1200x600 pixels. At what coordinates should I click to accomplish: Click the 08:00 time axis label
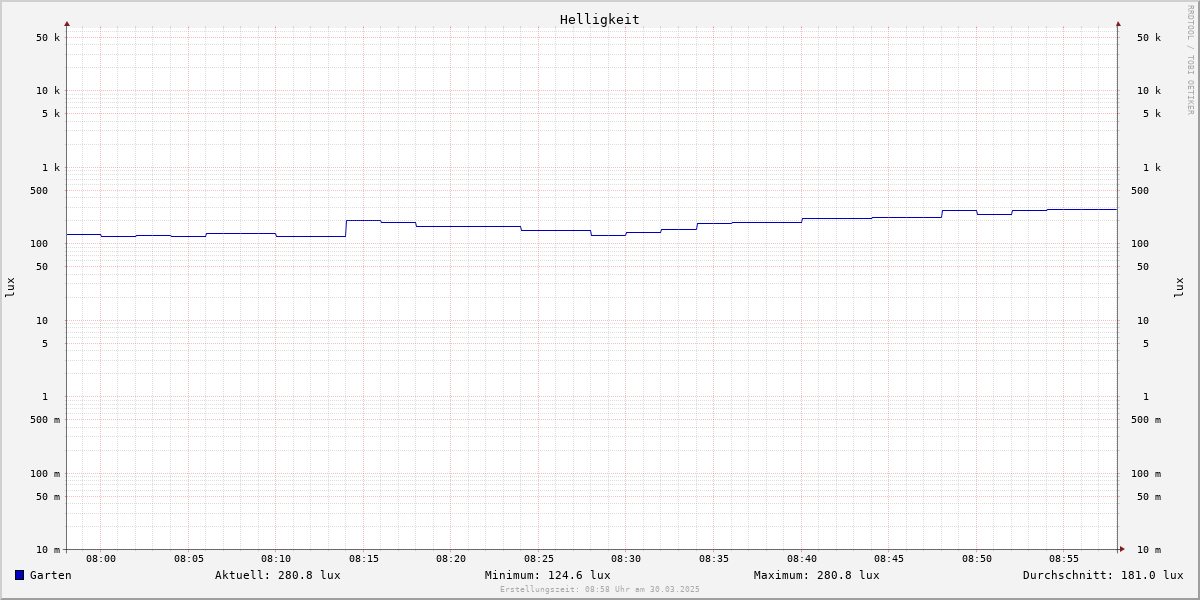point(101,559)
